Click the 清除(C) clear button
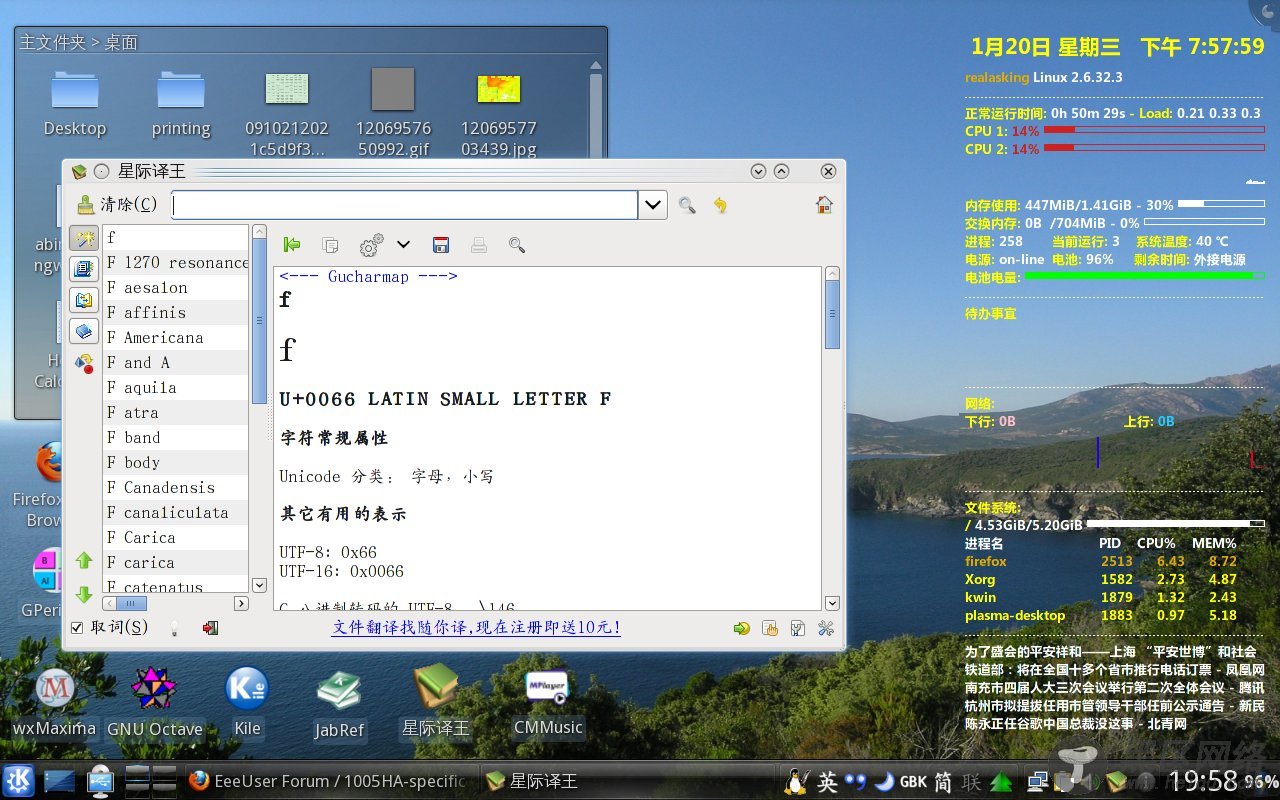The width and height of the screenshot is (1280, 800). [118, 205]
